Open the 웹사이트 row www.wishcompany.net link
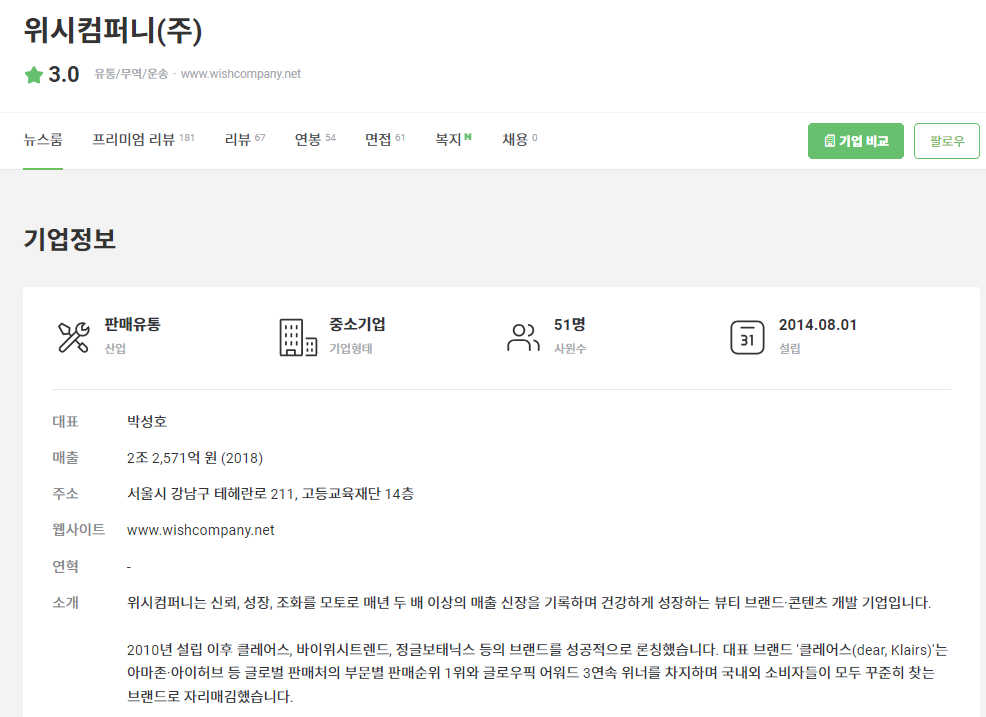Screen dimensions: 986x717 coord(201,530)
